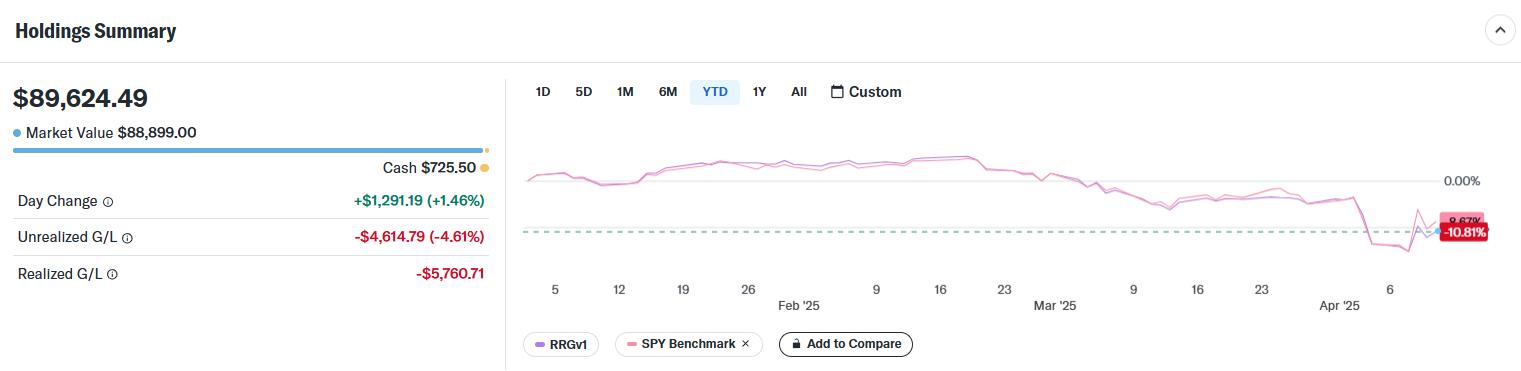
Task: Click the Add to Compare button
Action: 846,344
